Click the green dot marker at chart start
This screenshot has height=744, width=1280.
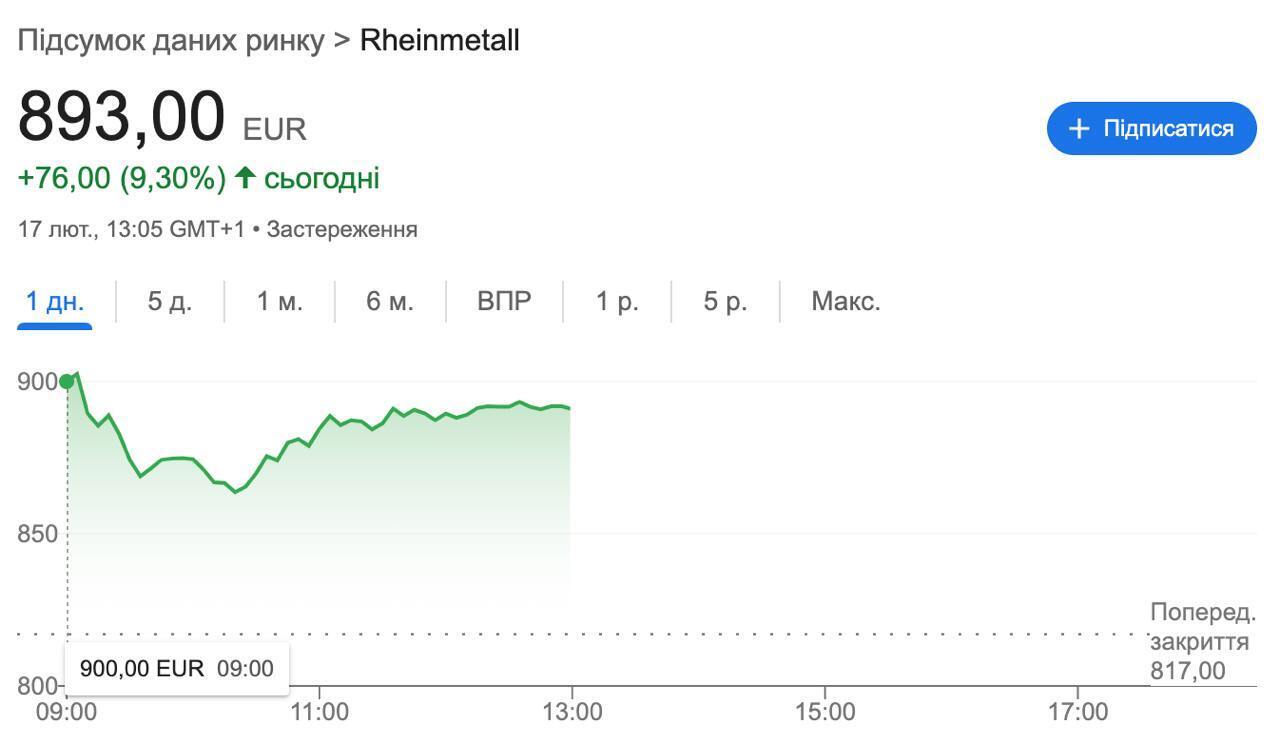67,381
